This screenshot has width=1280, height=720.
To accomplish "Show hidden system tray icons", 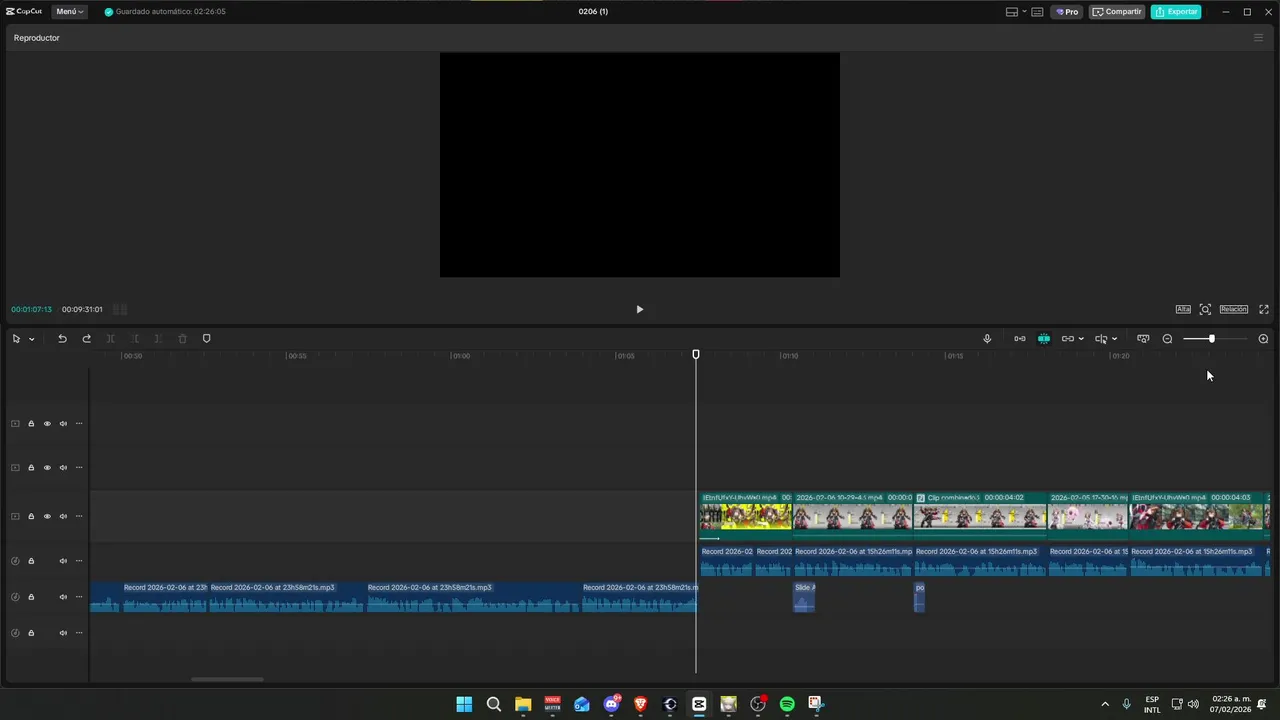I will [1105, 704].
